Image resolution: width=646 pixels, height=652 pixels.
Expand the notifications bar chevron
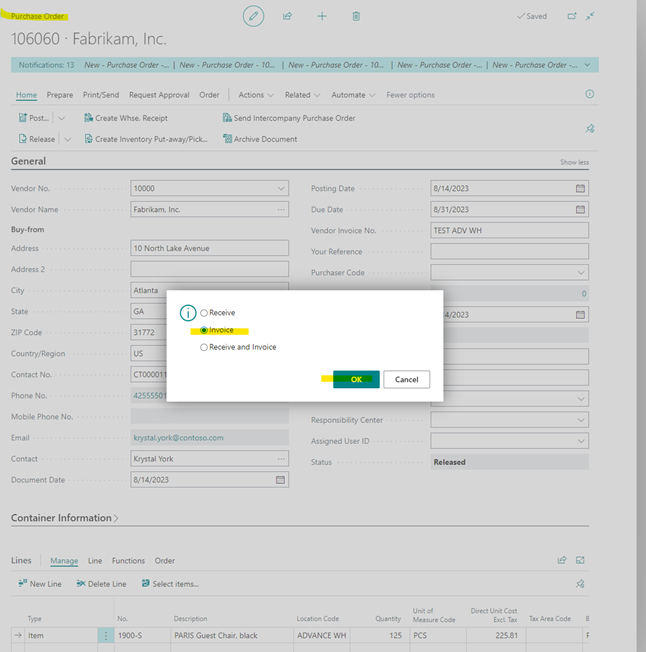coord(587,65)
